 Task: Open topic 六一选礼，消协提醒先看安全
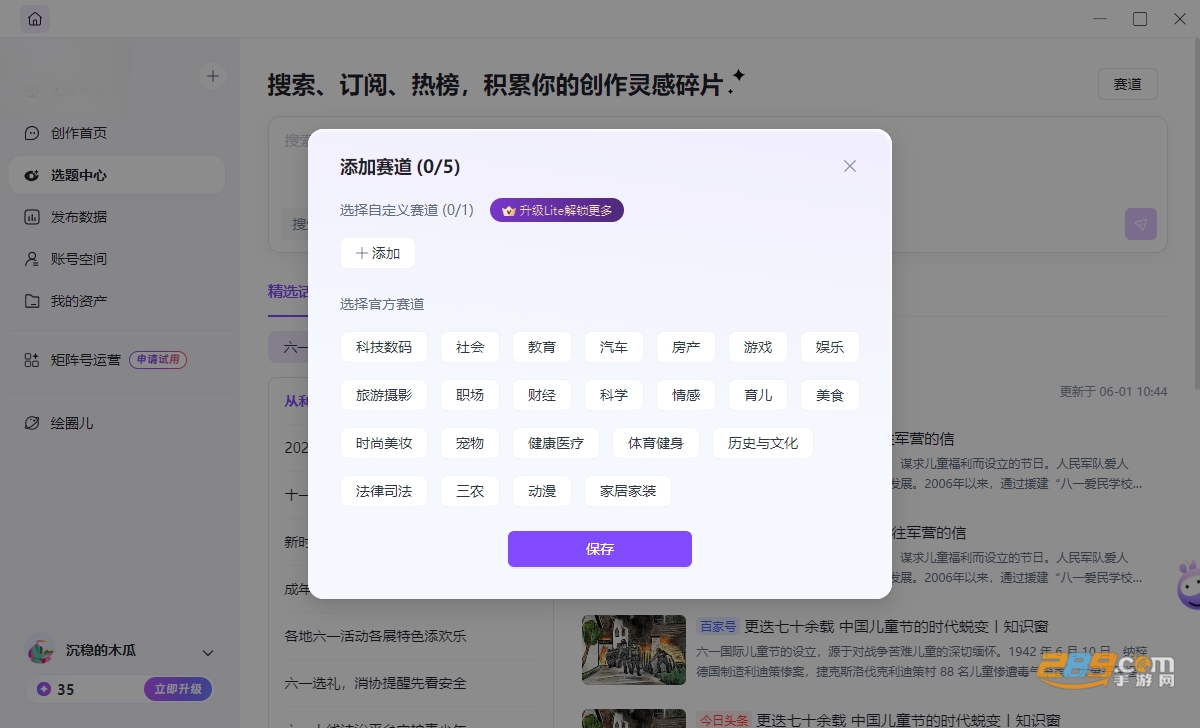pyautogui.click(x=375, y=684)
